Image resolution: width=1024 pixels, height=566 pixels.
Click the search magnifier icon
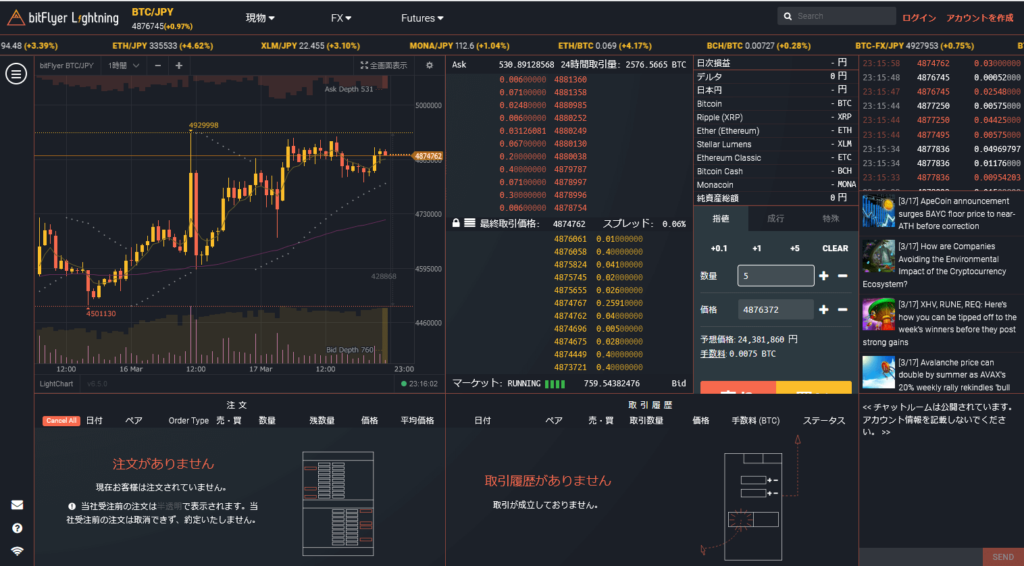pos(788,16)
